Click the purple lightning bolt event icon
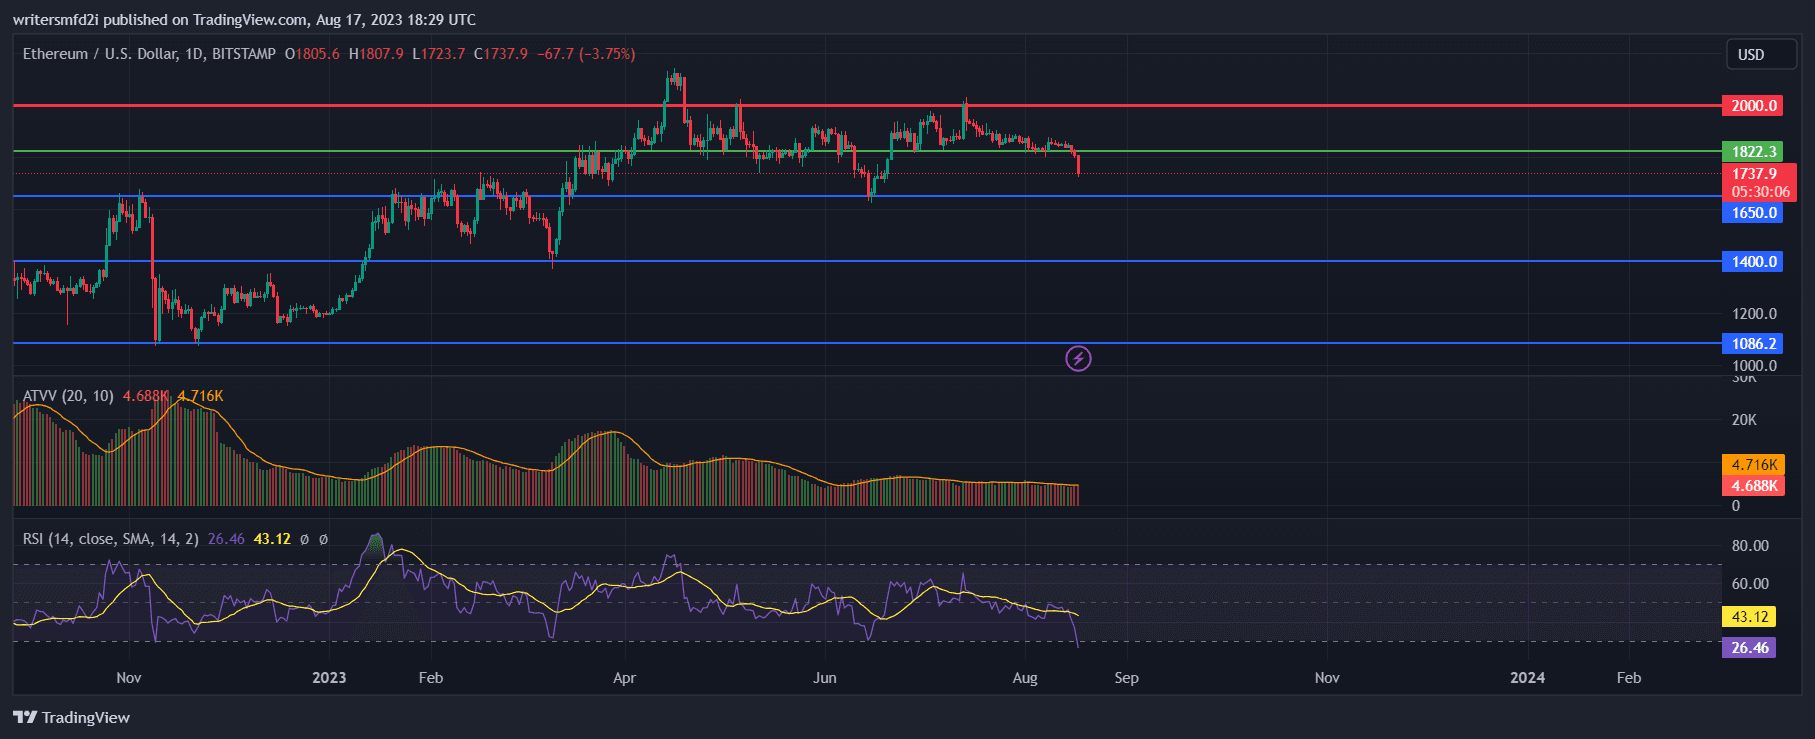The height and width of the screenshot is (739, 1815). (x=1078, y=358)
